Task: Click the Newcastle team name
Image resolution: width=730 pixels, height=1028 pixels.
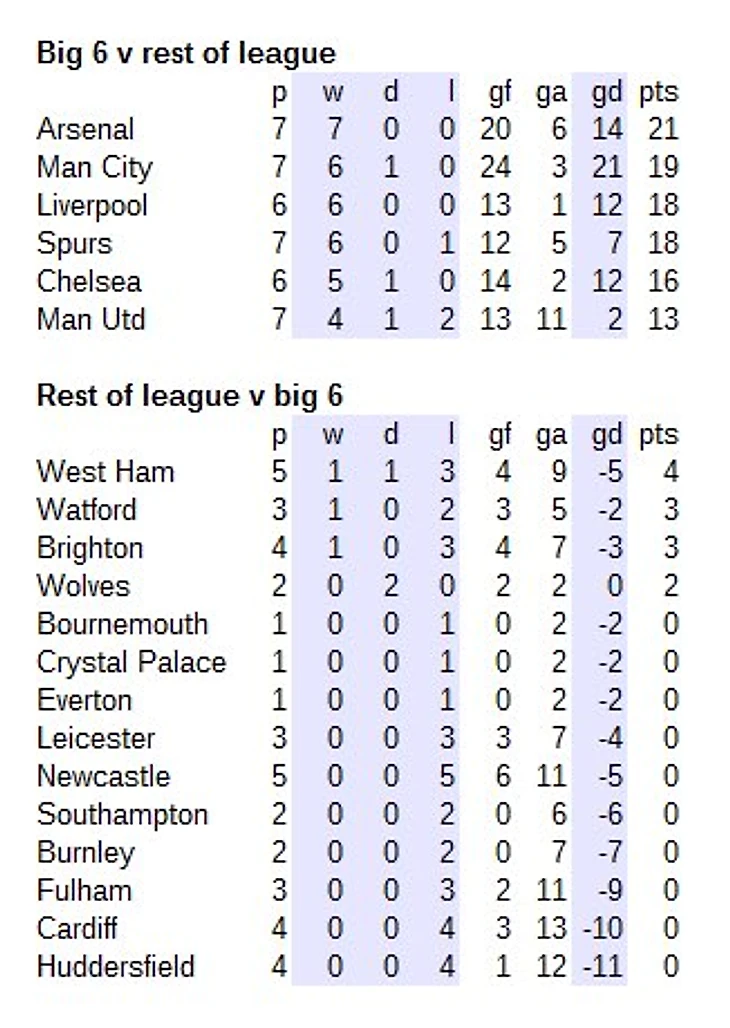Action: click(103, 776)
